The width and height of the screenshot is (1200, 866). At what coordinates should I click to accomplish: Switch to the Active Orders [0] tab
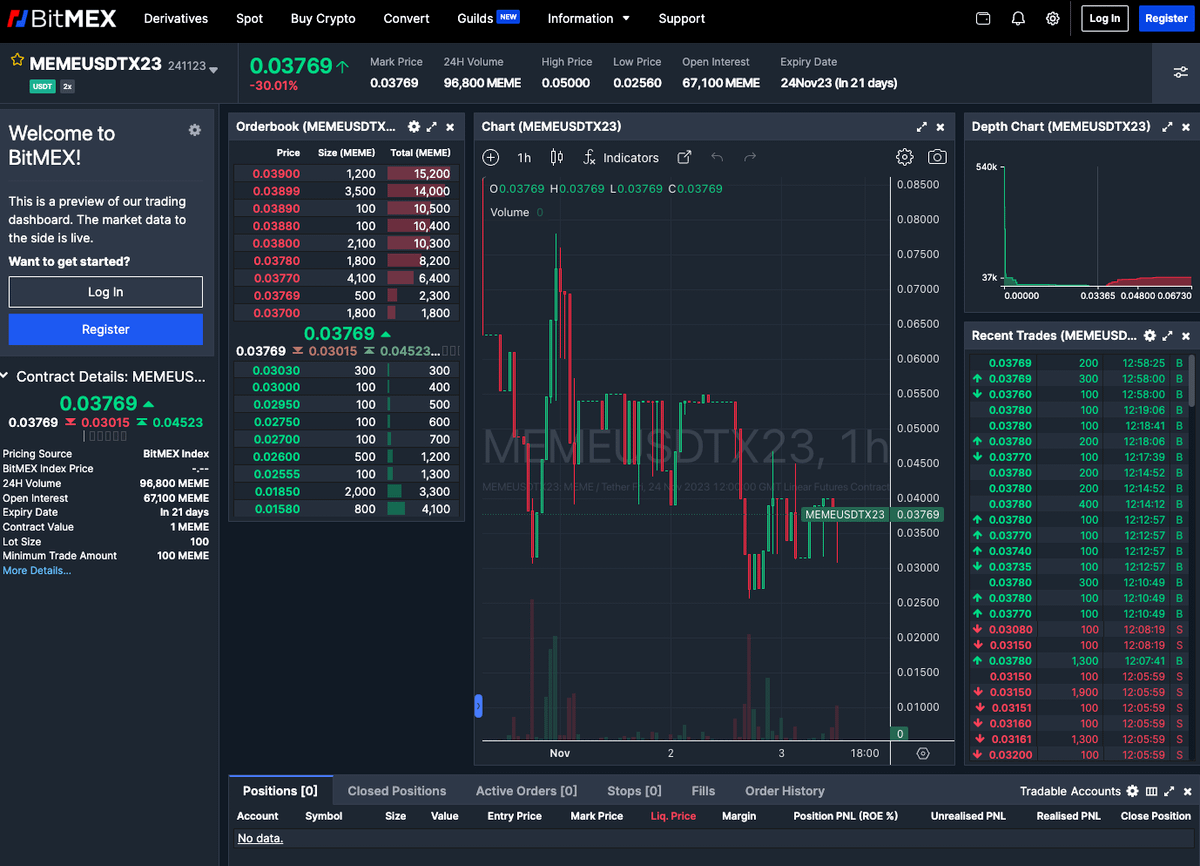click(526, 791)
